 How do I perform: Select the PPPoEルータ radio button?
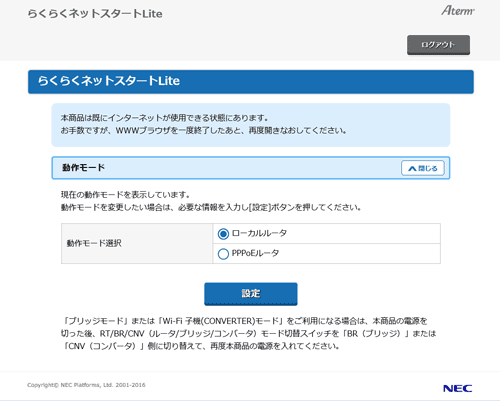click(x=223, y=254)
